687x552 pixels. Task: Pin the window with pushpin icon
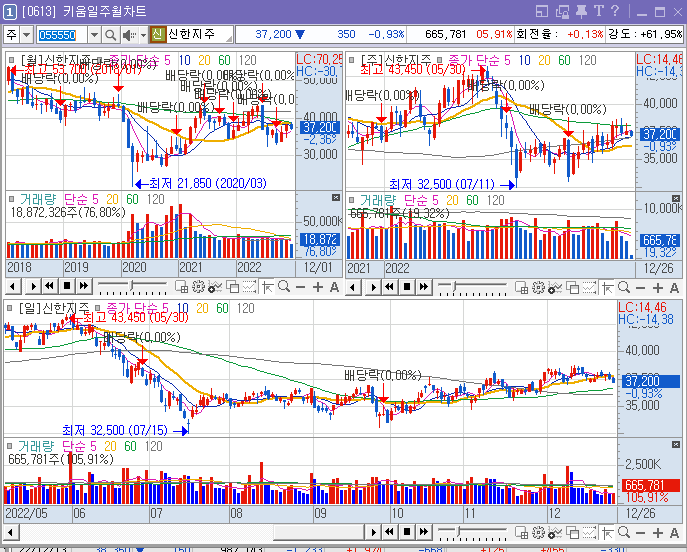pos(581,11)
